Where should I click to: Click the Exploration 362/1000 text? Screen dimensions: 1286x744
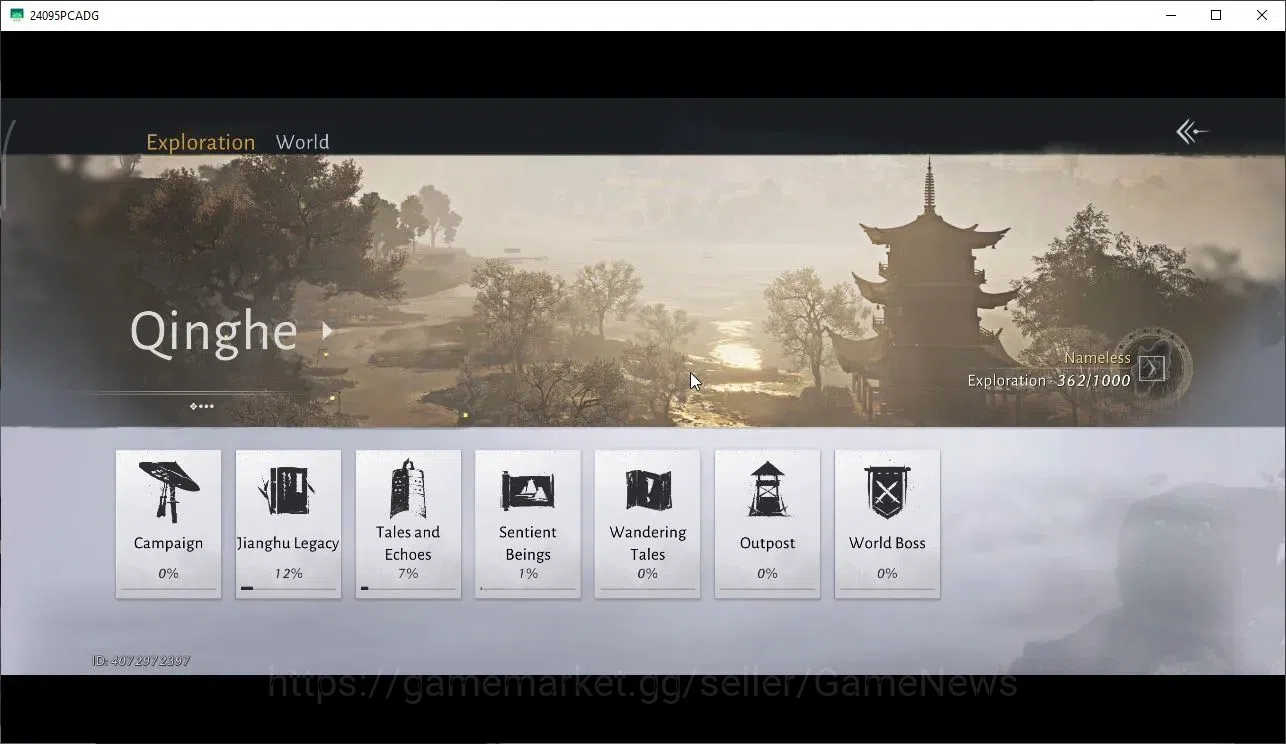coord(1049,380)
